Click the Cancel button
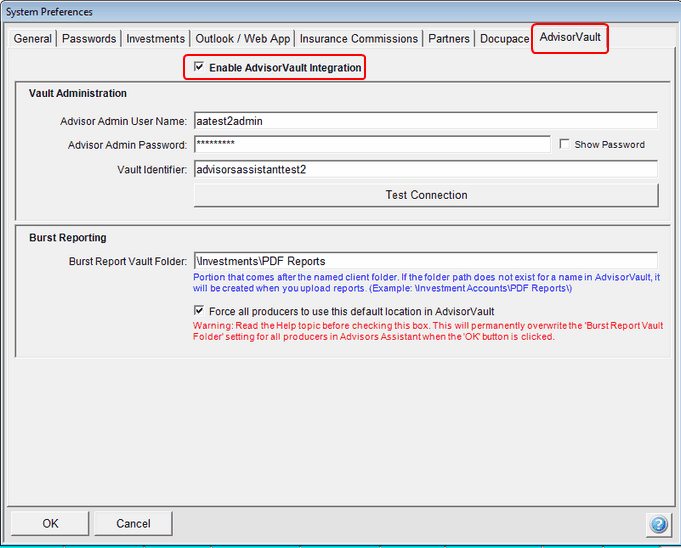This screenshot has height=548, width=681. point(133,523)
